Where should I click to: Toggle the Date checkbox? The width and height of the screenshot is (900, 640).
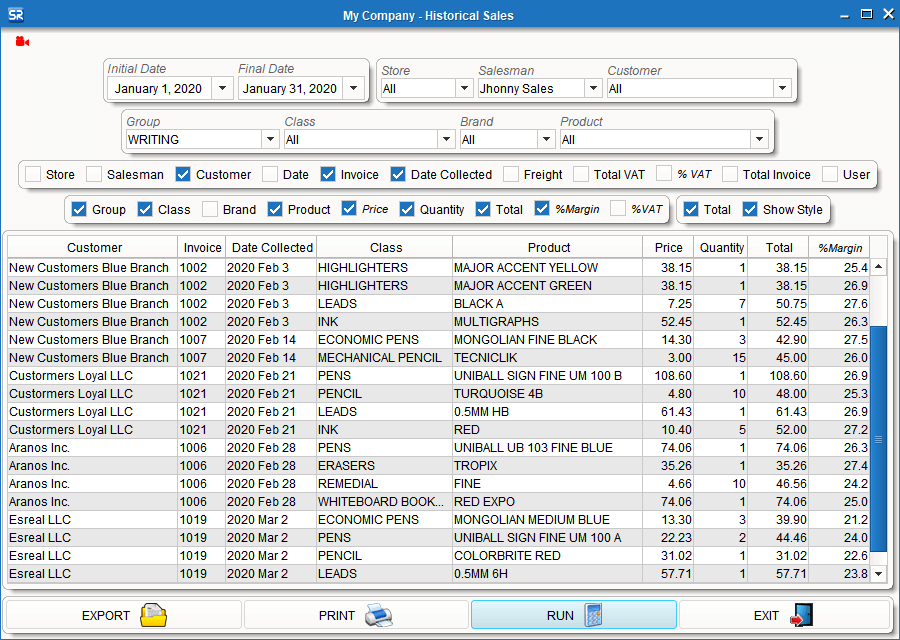point(270,174)
